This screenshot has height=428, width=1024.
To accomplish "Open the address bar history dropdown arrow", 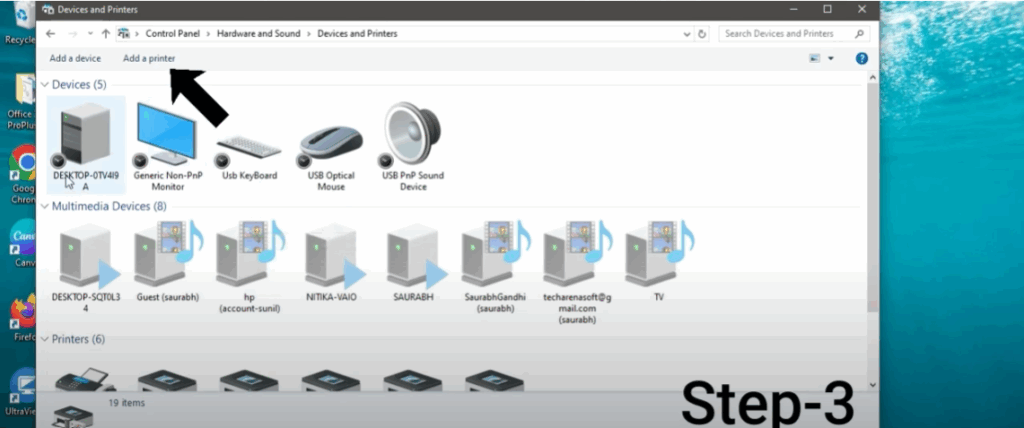I will coord(685,34).
